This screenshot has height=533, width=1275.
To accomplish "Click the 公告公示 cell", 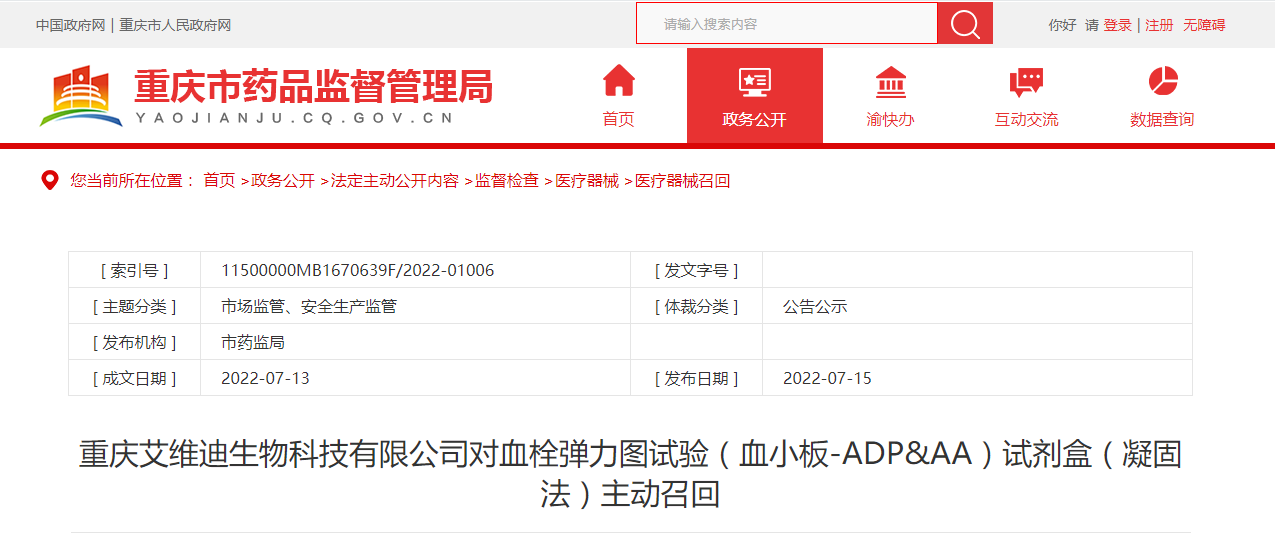I will pyautogui.click(x=815, y=306).
